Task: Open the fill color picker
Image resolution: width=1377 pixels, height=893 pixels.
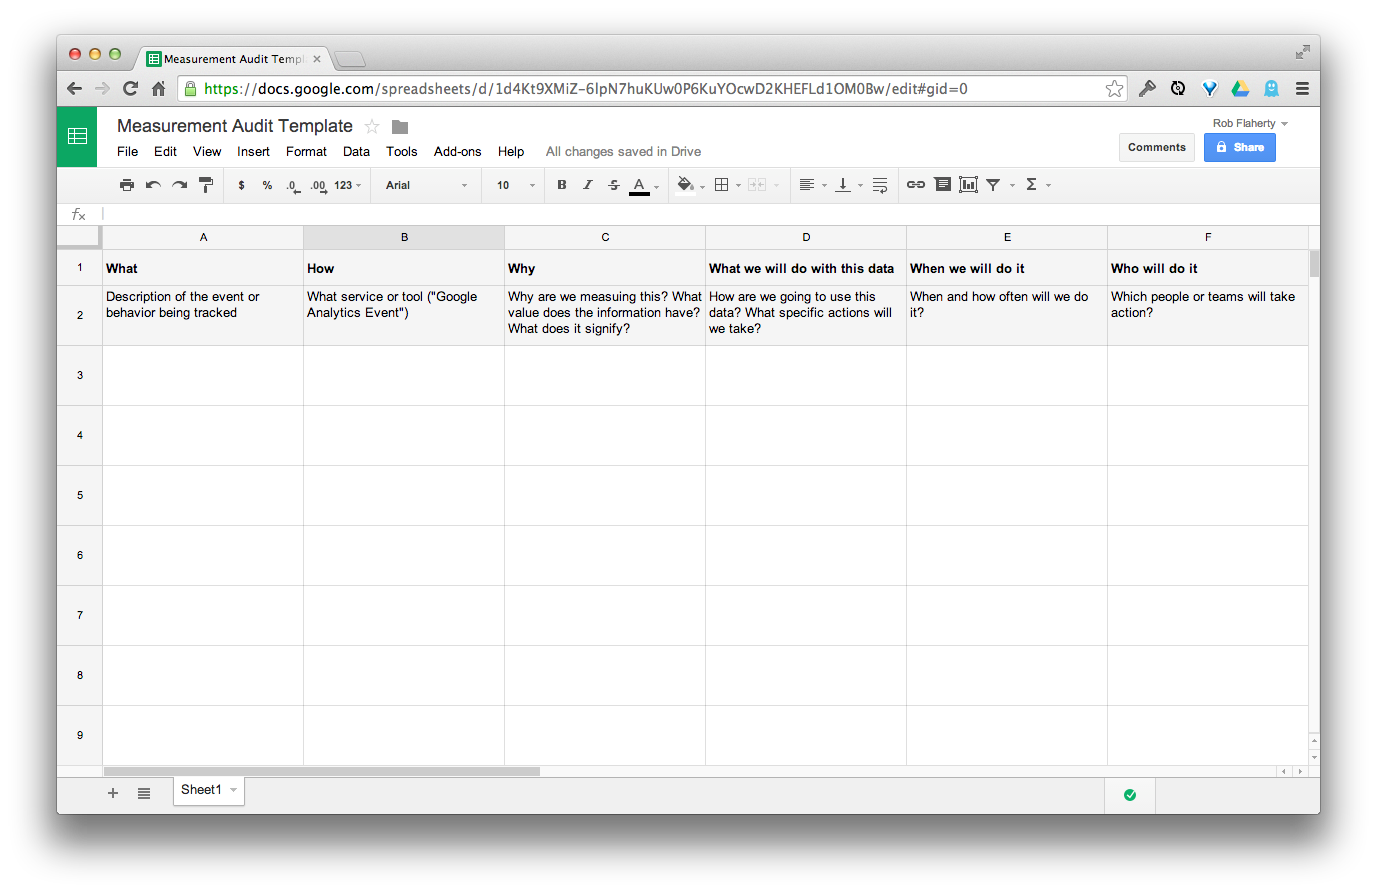Action: tap(686, 185)
